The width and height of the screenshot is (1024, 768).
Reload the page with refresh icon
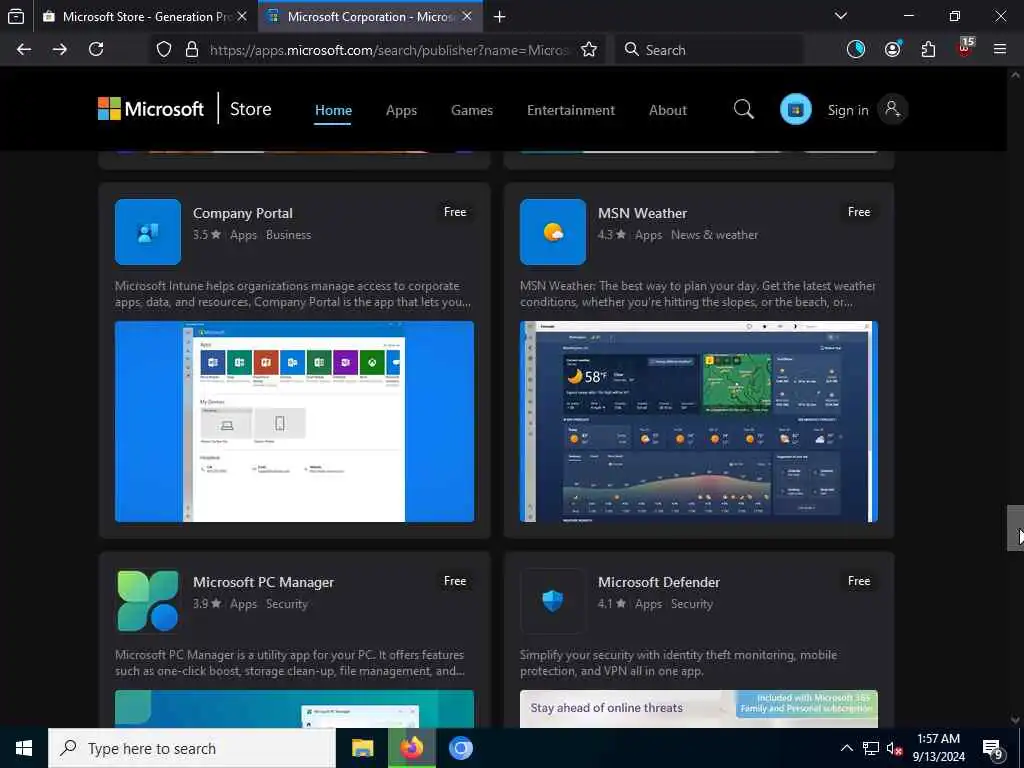tap(96, 50)
